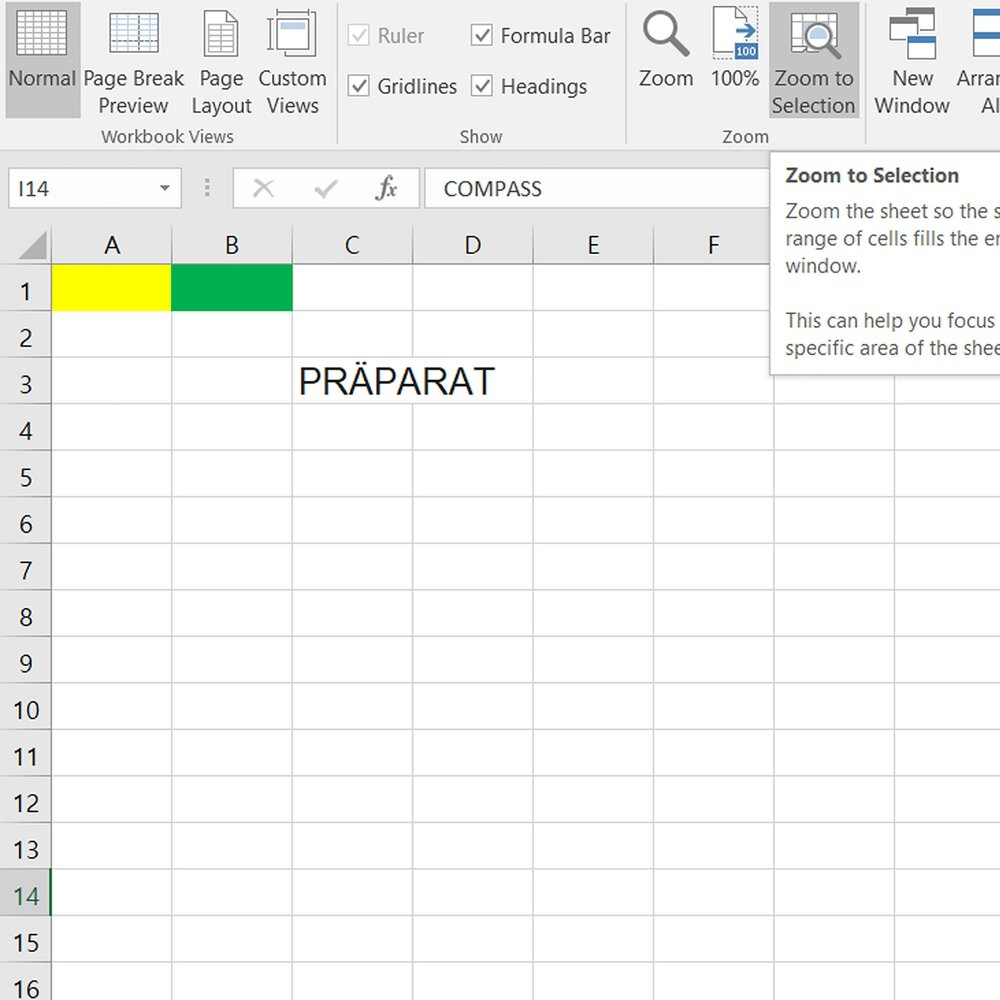
Task: Open Page Break Preview view
Action: coord(133,60)
